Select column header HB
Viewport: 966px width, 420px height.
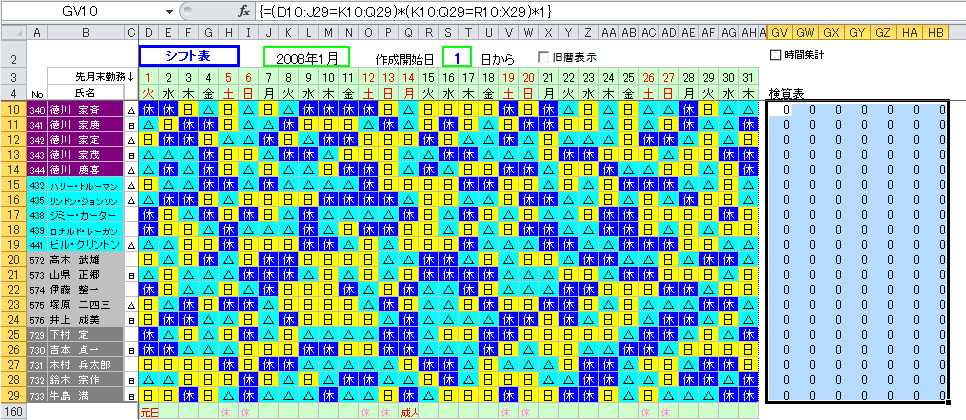click(x=935, y=34)
